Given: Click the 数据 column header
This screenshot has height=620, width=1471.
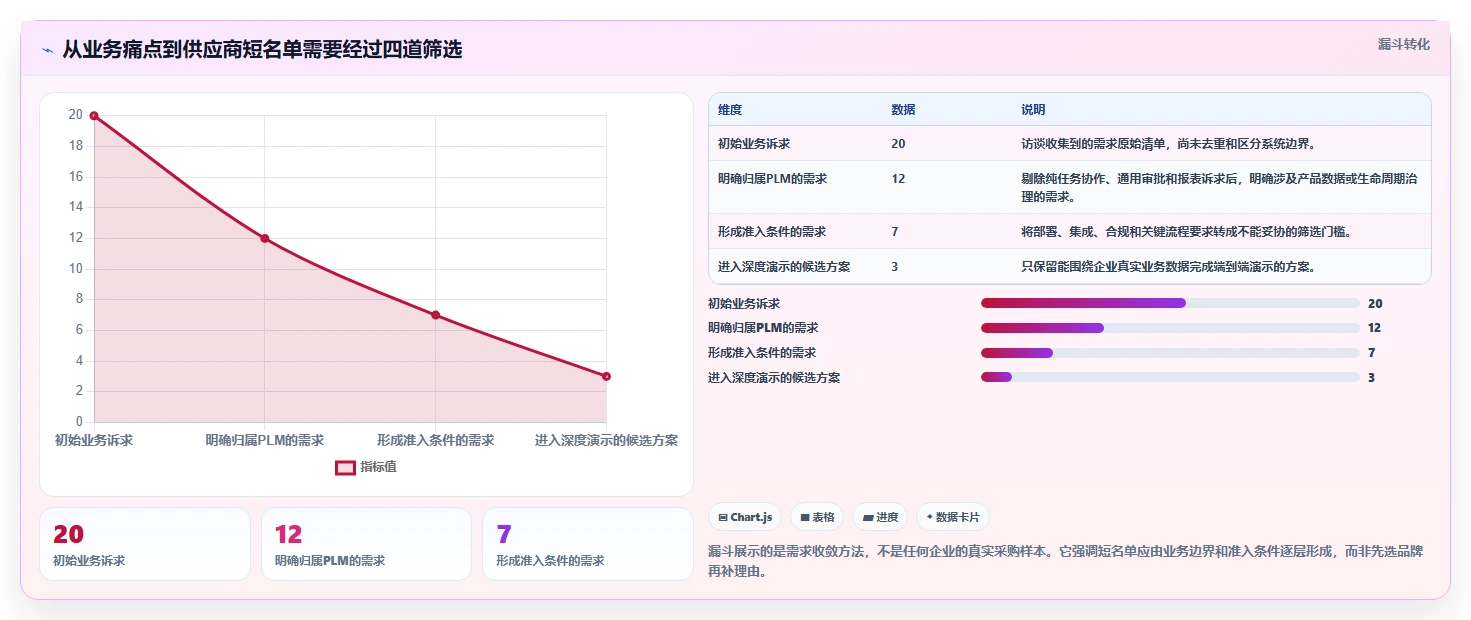Looking at the screenshot, I should (x=903, y=110).
